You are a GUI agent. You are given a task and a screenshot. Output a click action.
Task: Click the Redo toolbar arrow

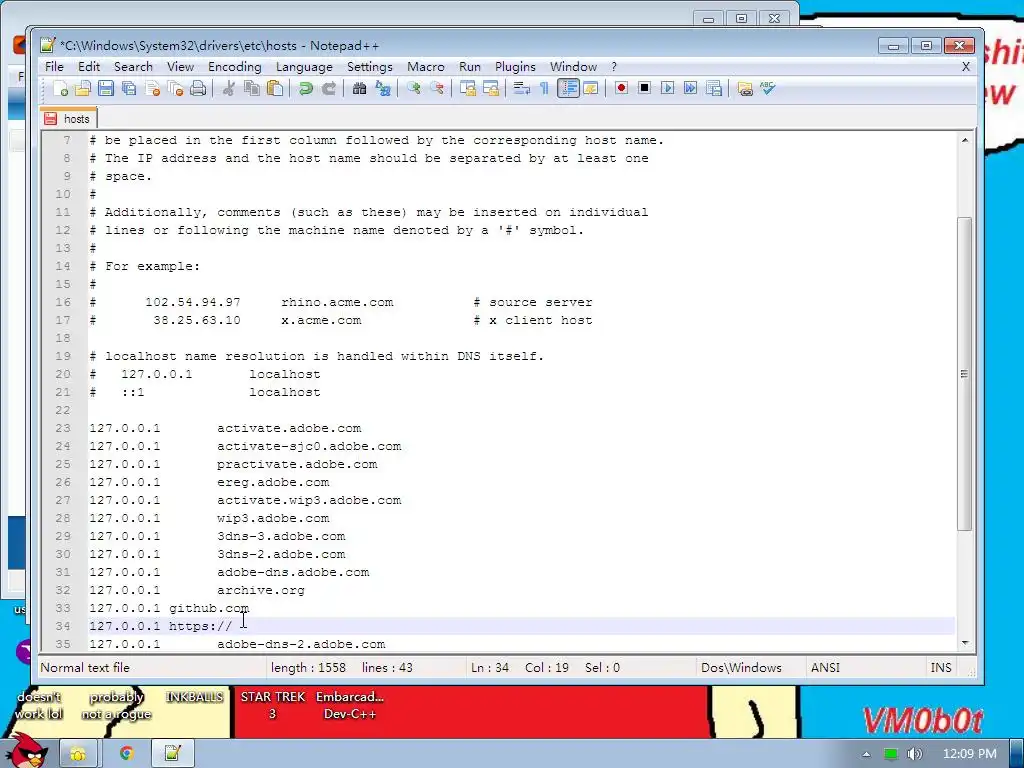(x=329, y=89)
